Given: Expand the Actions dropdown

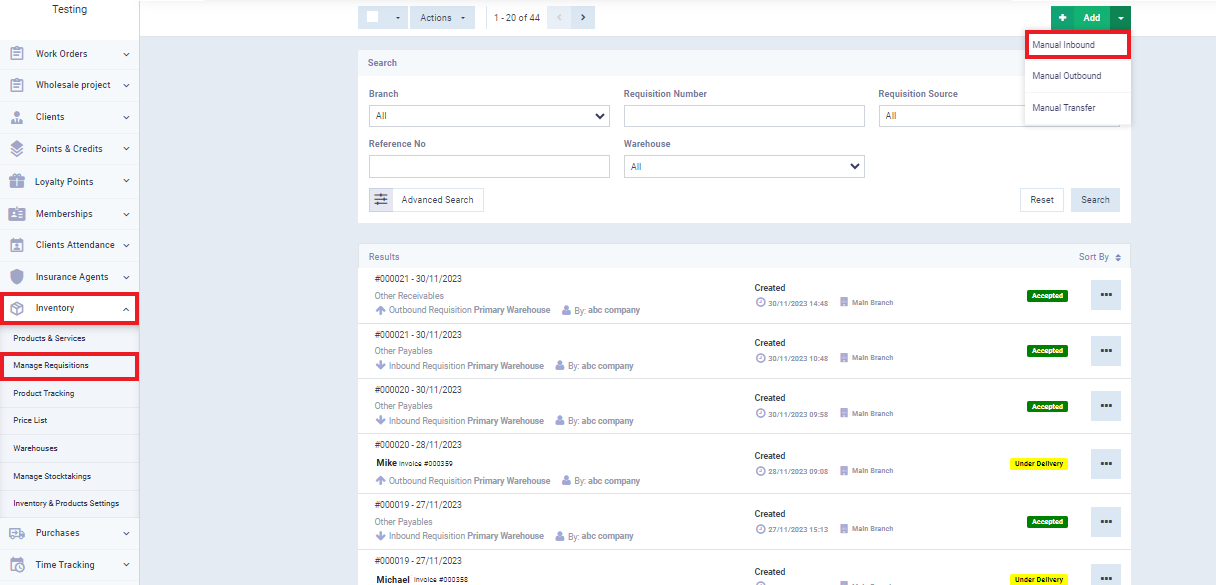Looking at the screenshot, I should [441, 18].
